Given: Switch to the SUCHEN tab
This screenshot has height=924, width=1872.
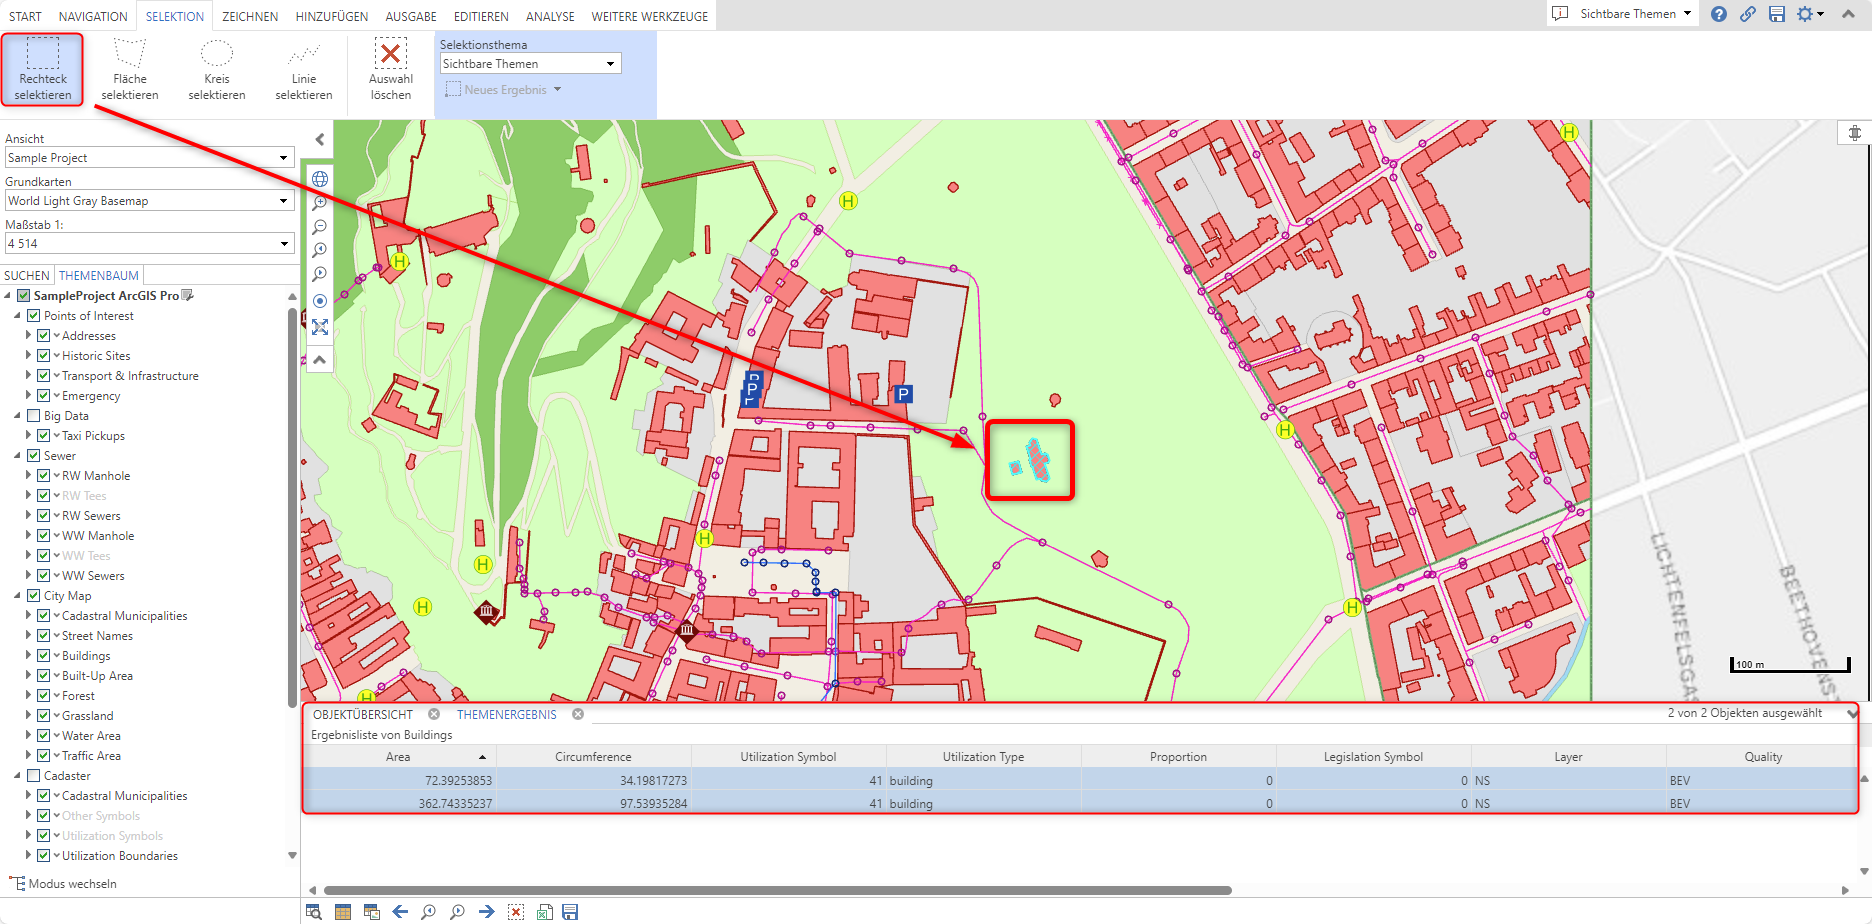Looking at the screenshot, I should point(27,275).
